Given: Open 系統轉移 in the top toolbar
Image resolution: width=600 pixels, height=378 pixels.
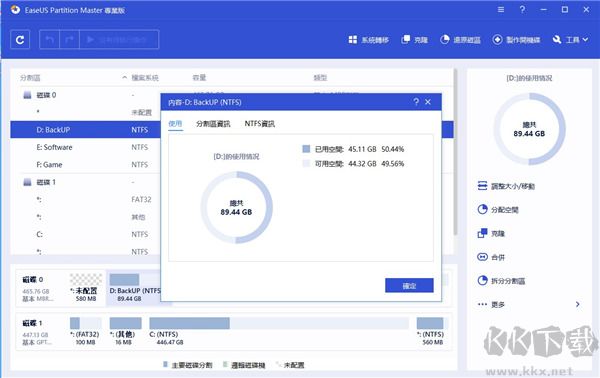Looking at the screenshot, I should click(369, 40).
